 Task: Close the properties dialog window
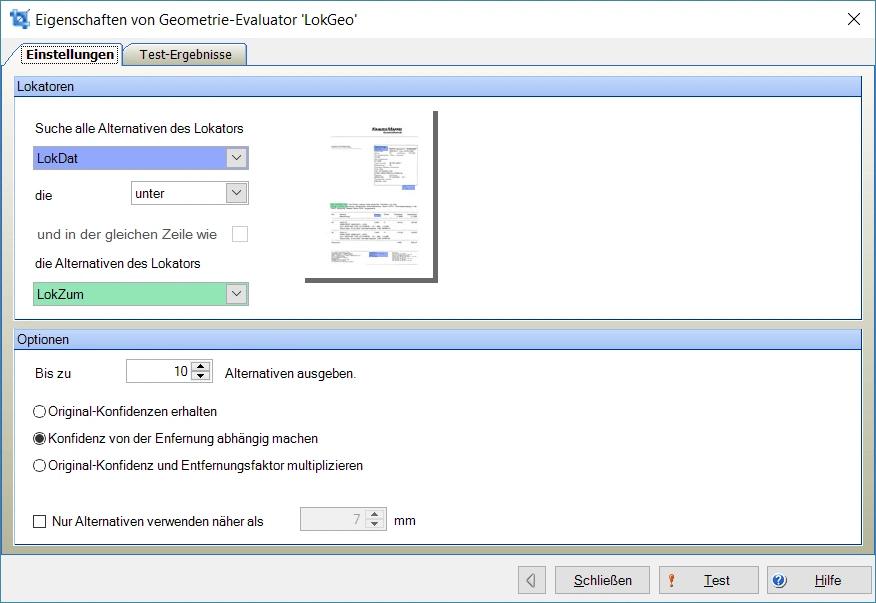(853, 19)
